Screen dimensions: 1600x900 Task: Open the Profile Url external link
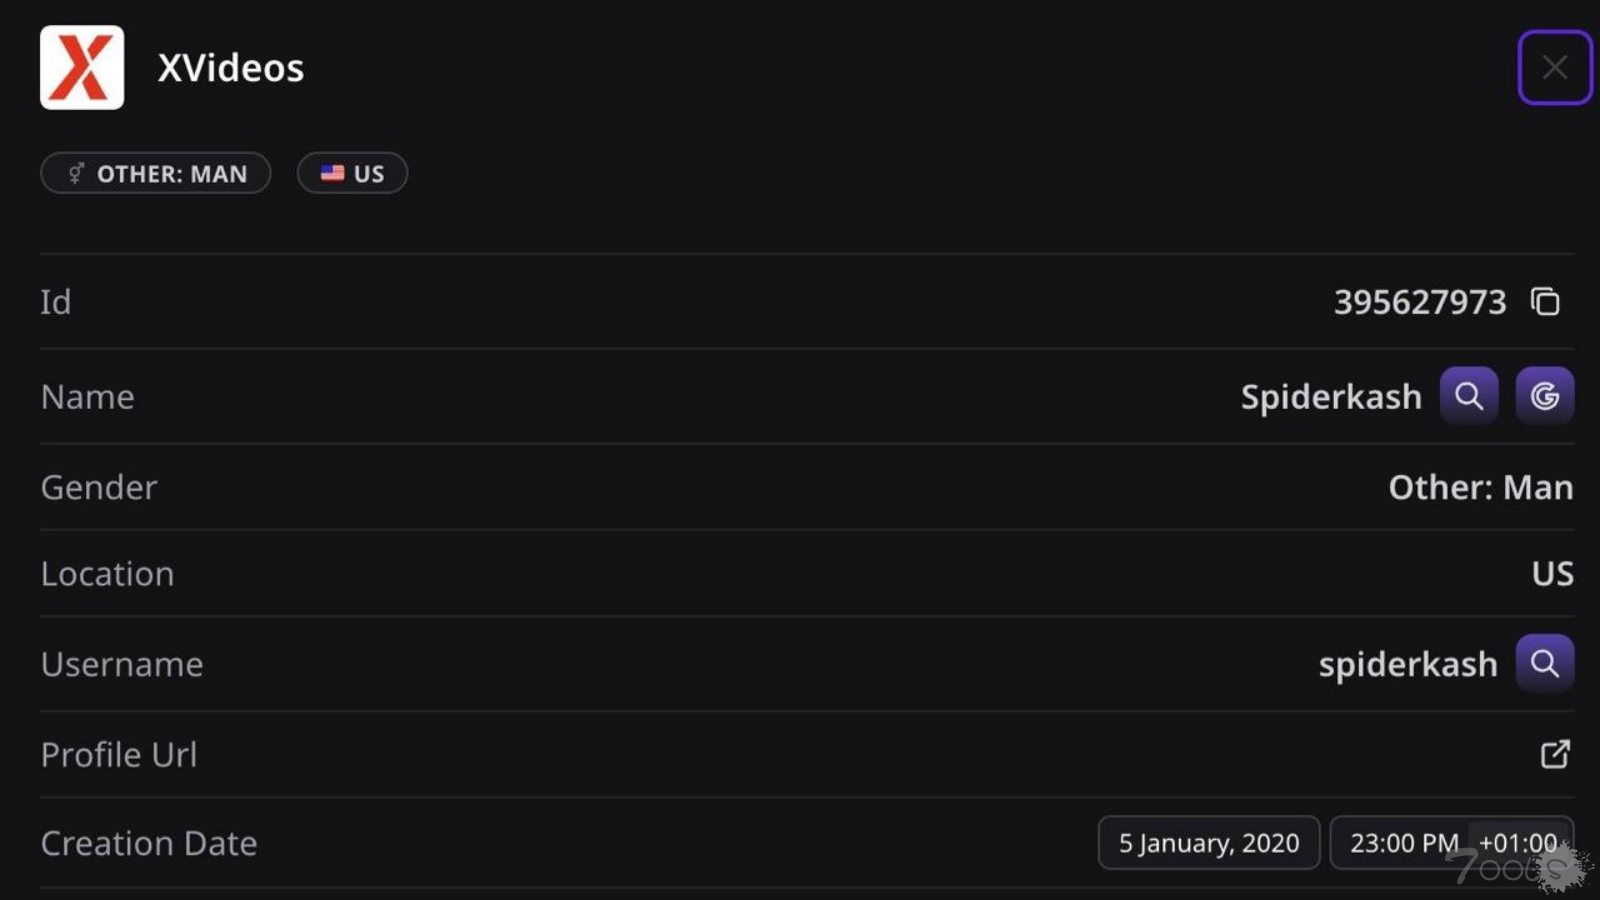1554,754
